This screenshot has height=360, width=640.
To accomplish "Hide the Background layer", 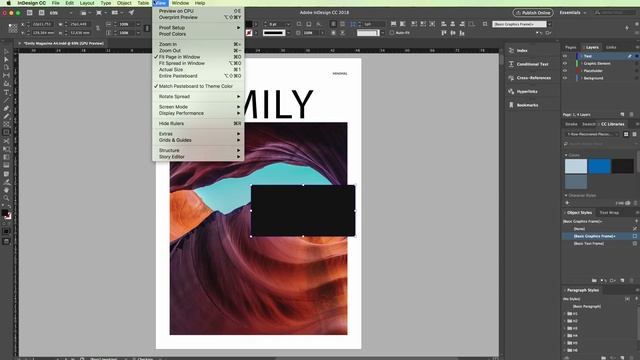I will (x=565, y=78).
